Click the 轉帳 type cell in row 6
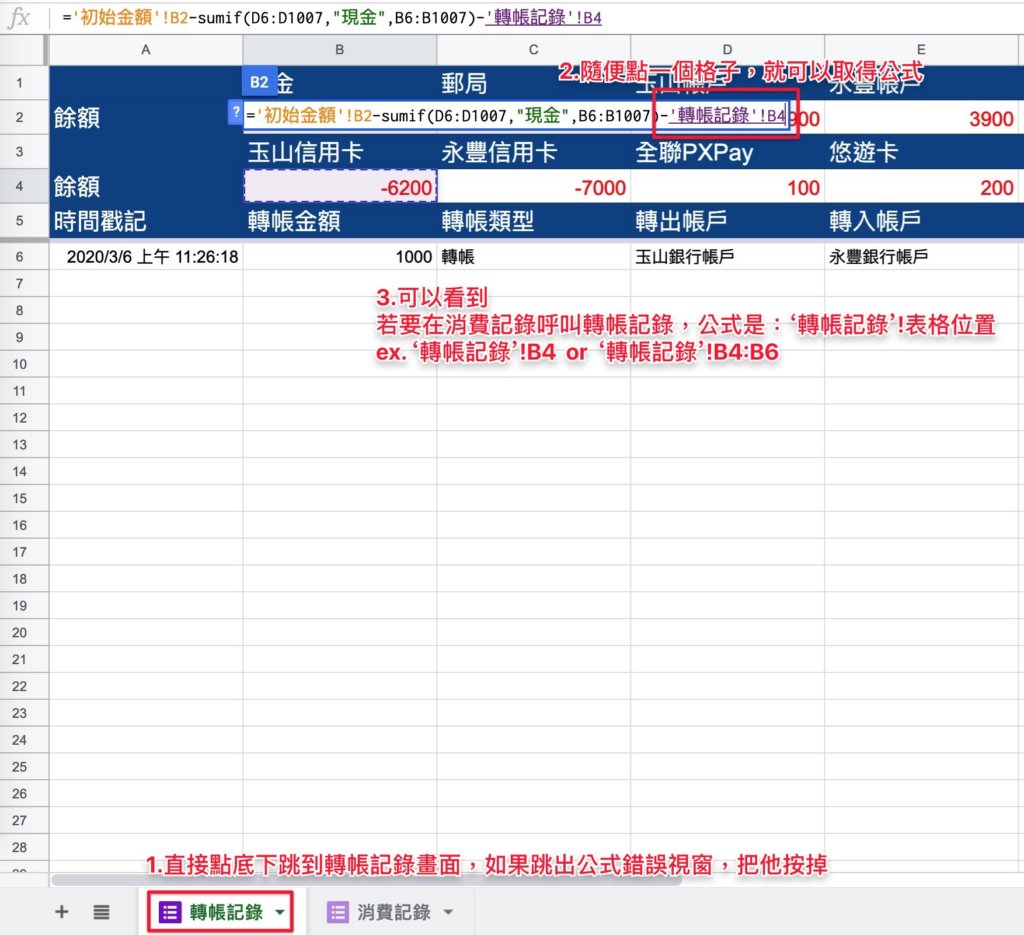 tap(534, 257)
